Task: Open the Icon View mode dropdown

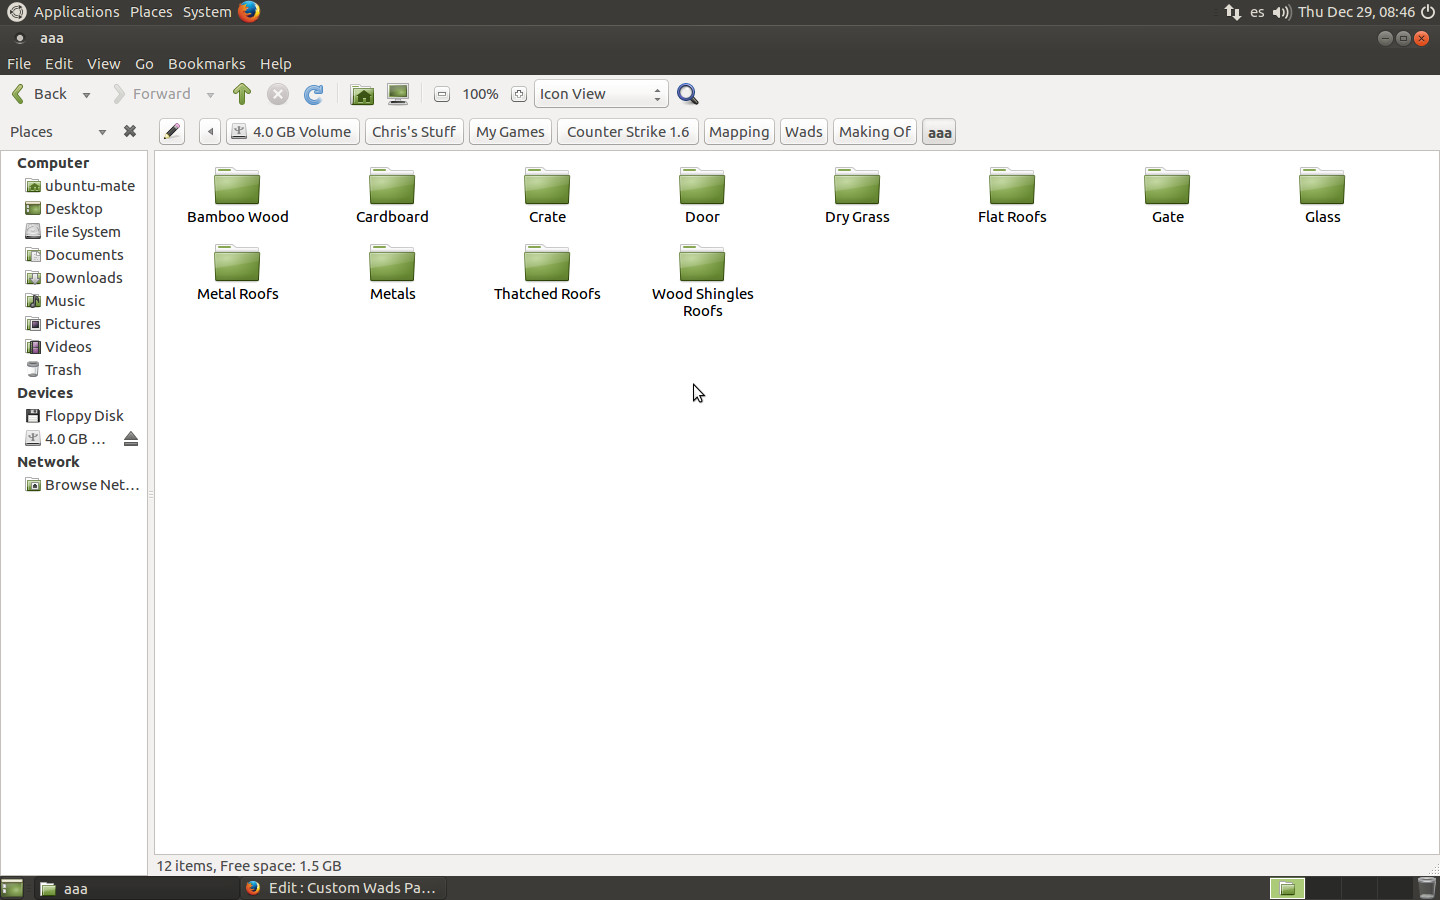Action: pos(600,93)
